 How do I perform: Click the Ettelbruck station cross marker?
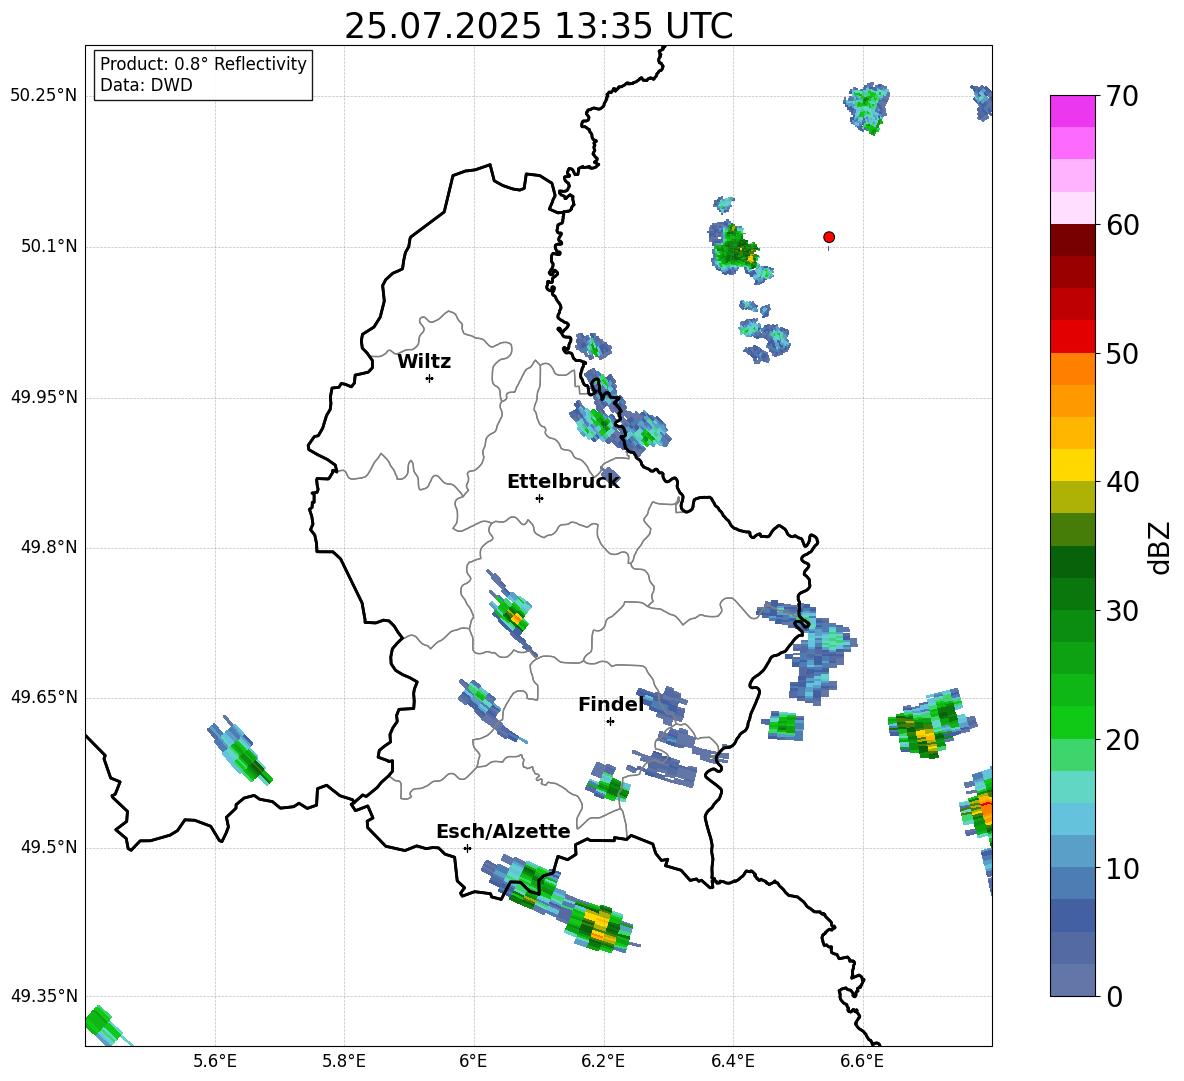coord(539,498)
